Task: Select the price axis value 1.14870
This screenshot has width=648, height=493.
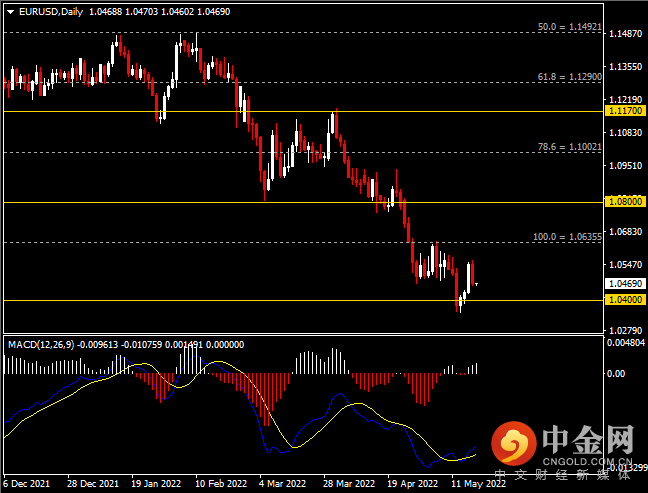Action: click(x=626, y=34)
